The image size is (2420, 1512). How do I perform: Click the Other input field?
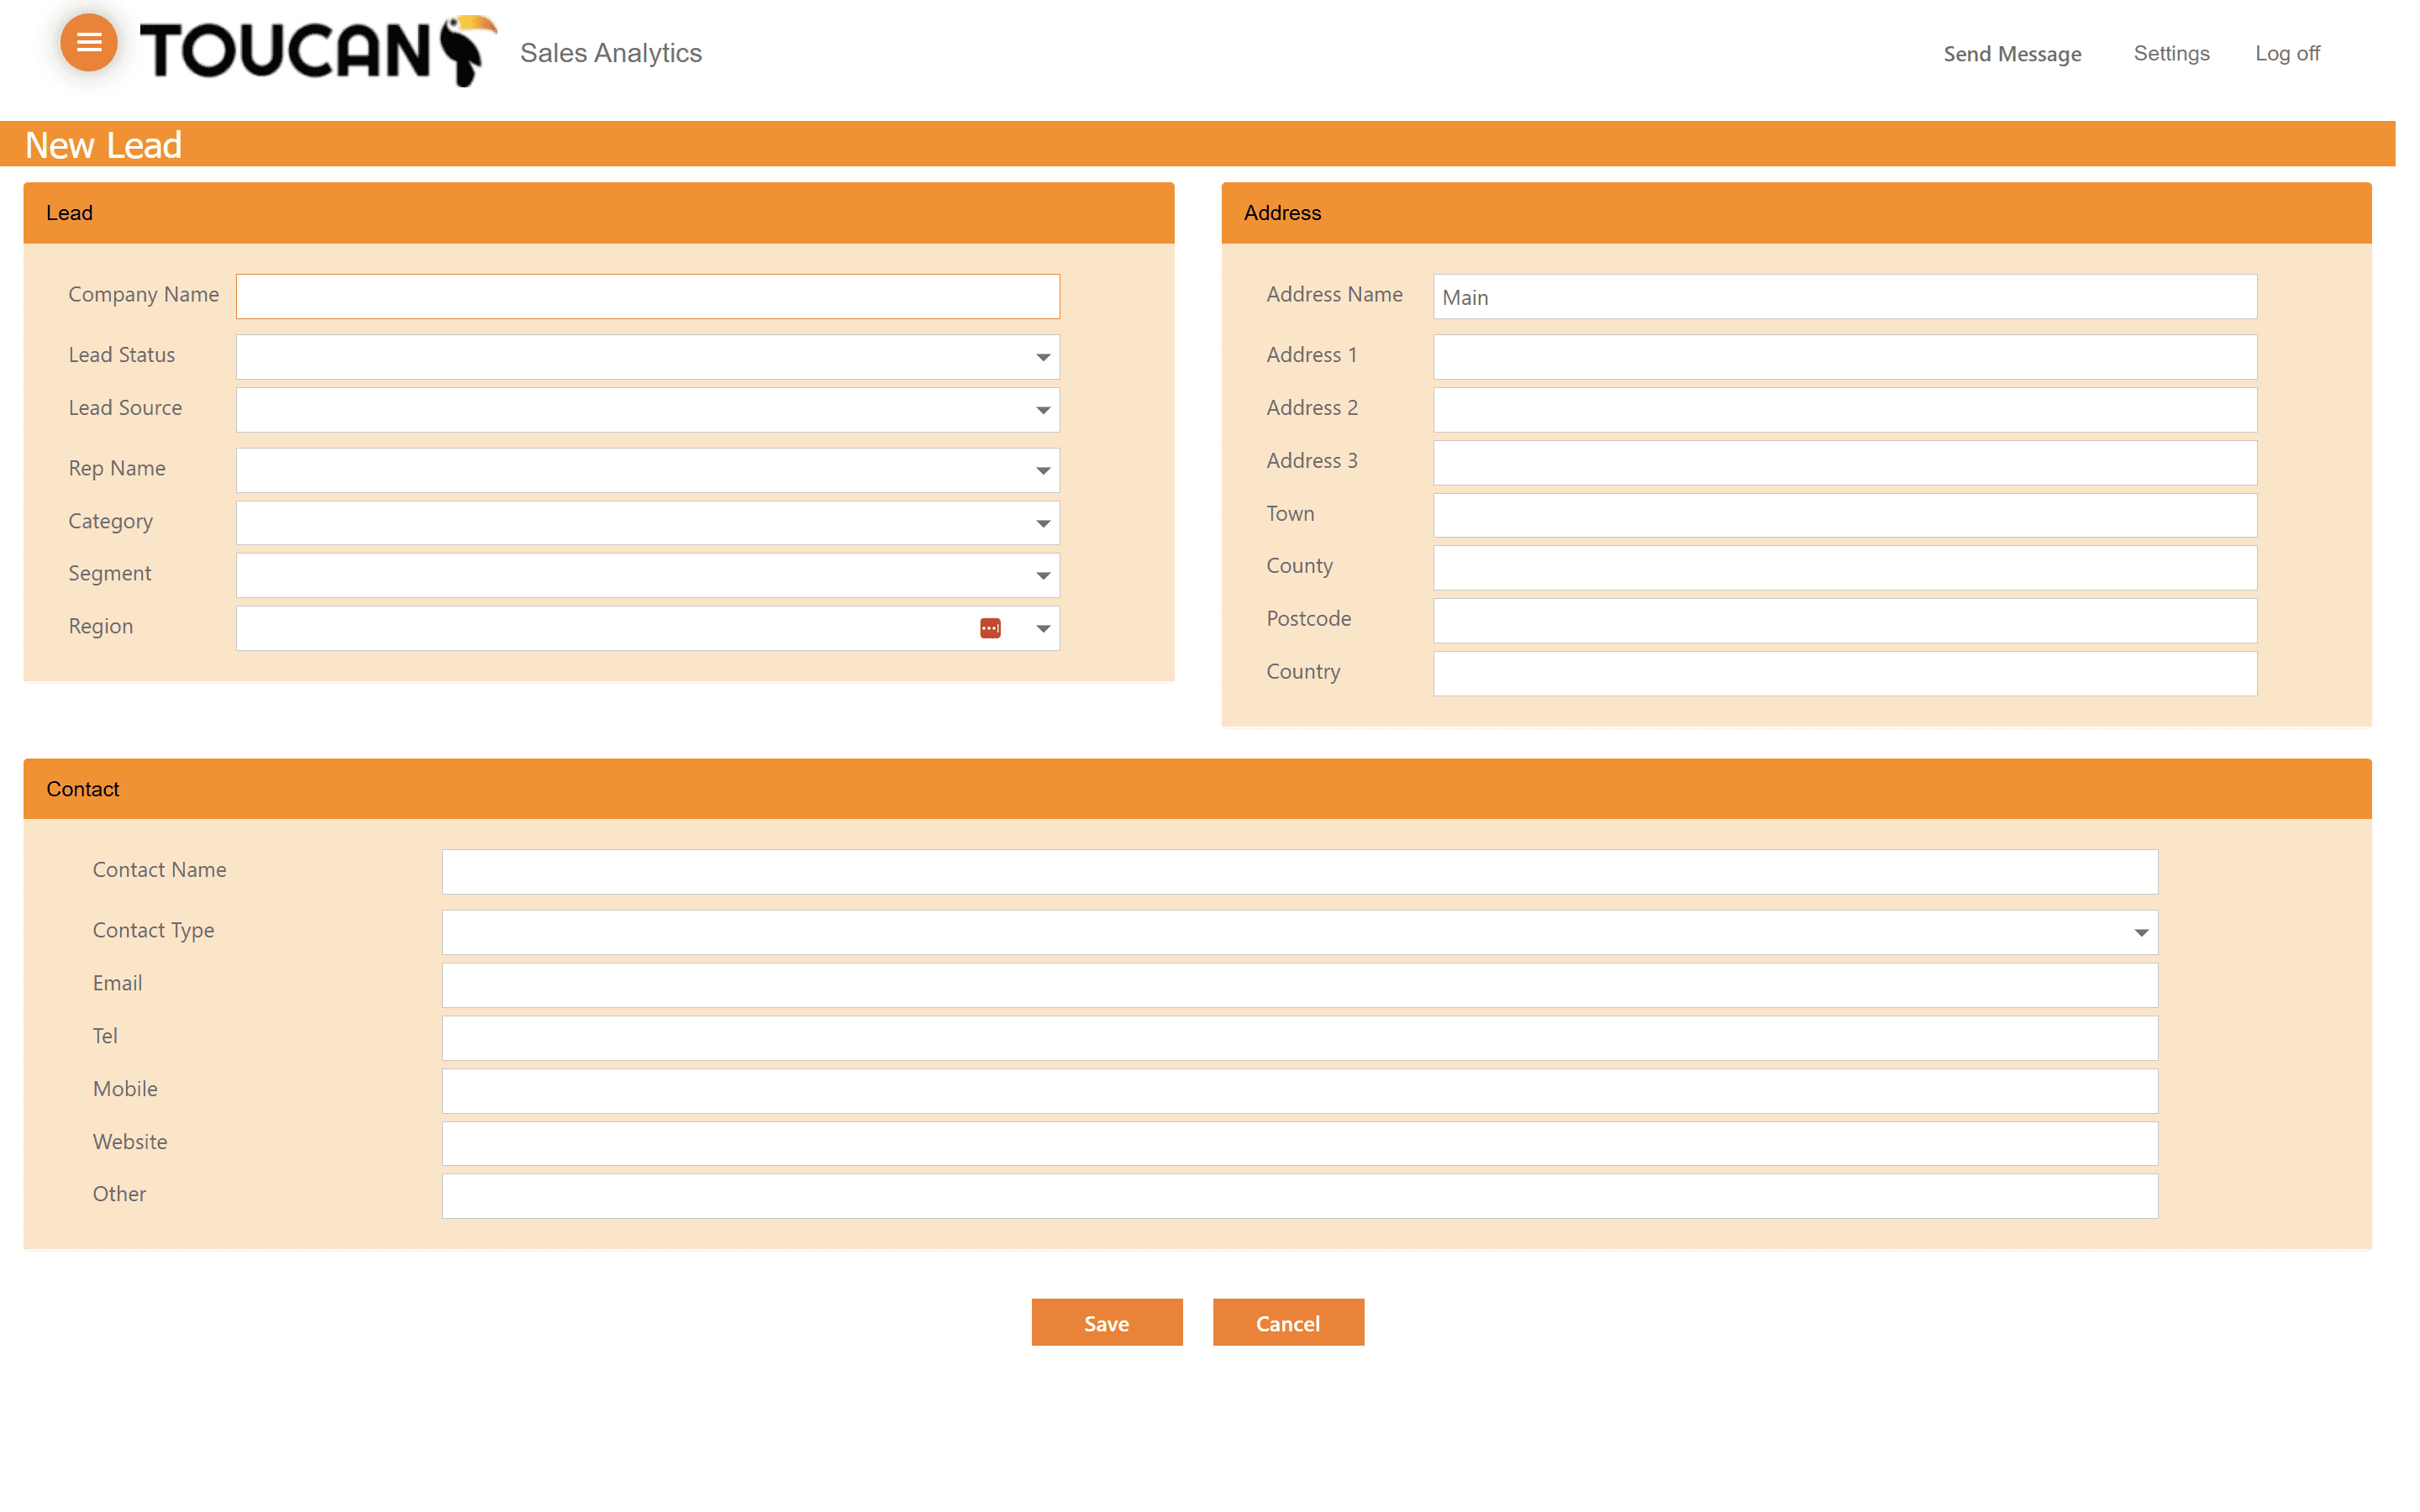pos(1300,1196)
